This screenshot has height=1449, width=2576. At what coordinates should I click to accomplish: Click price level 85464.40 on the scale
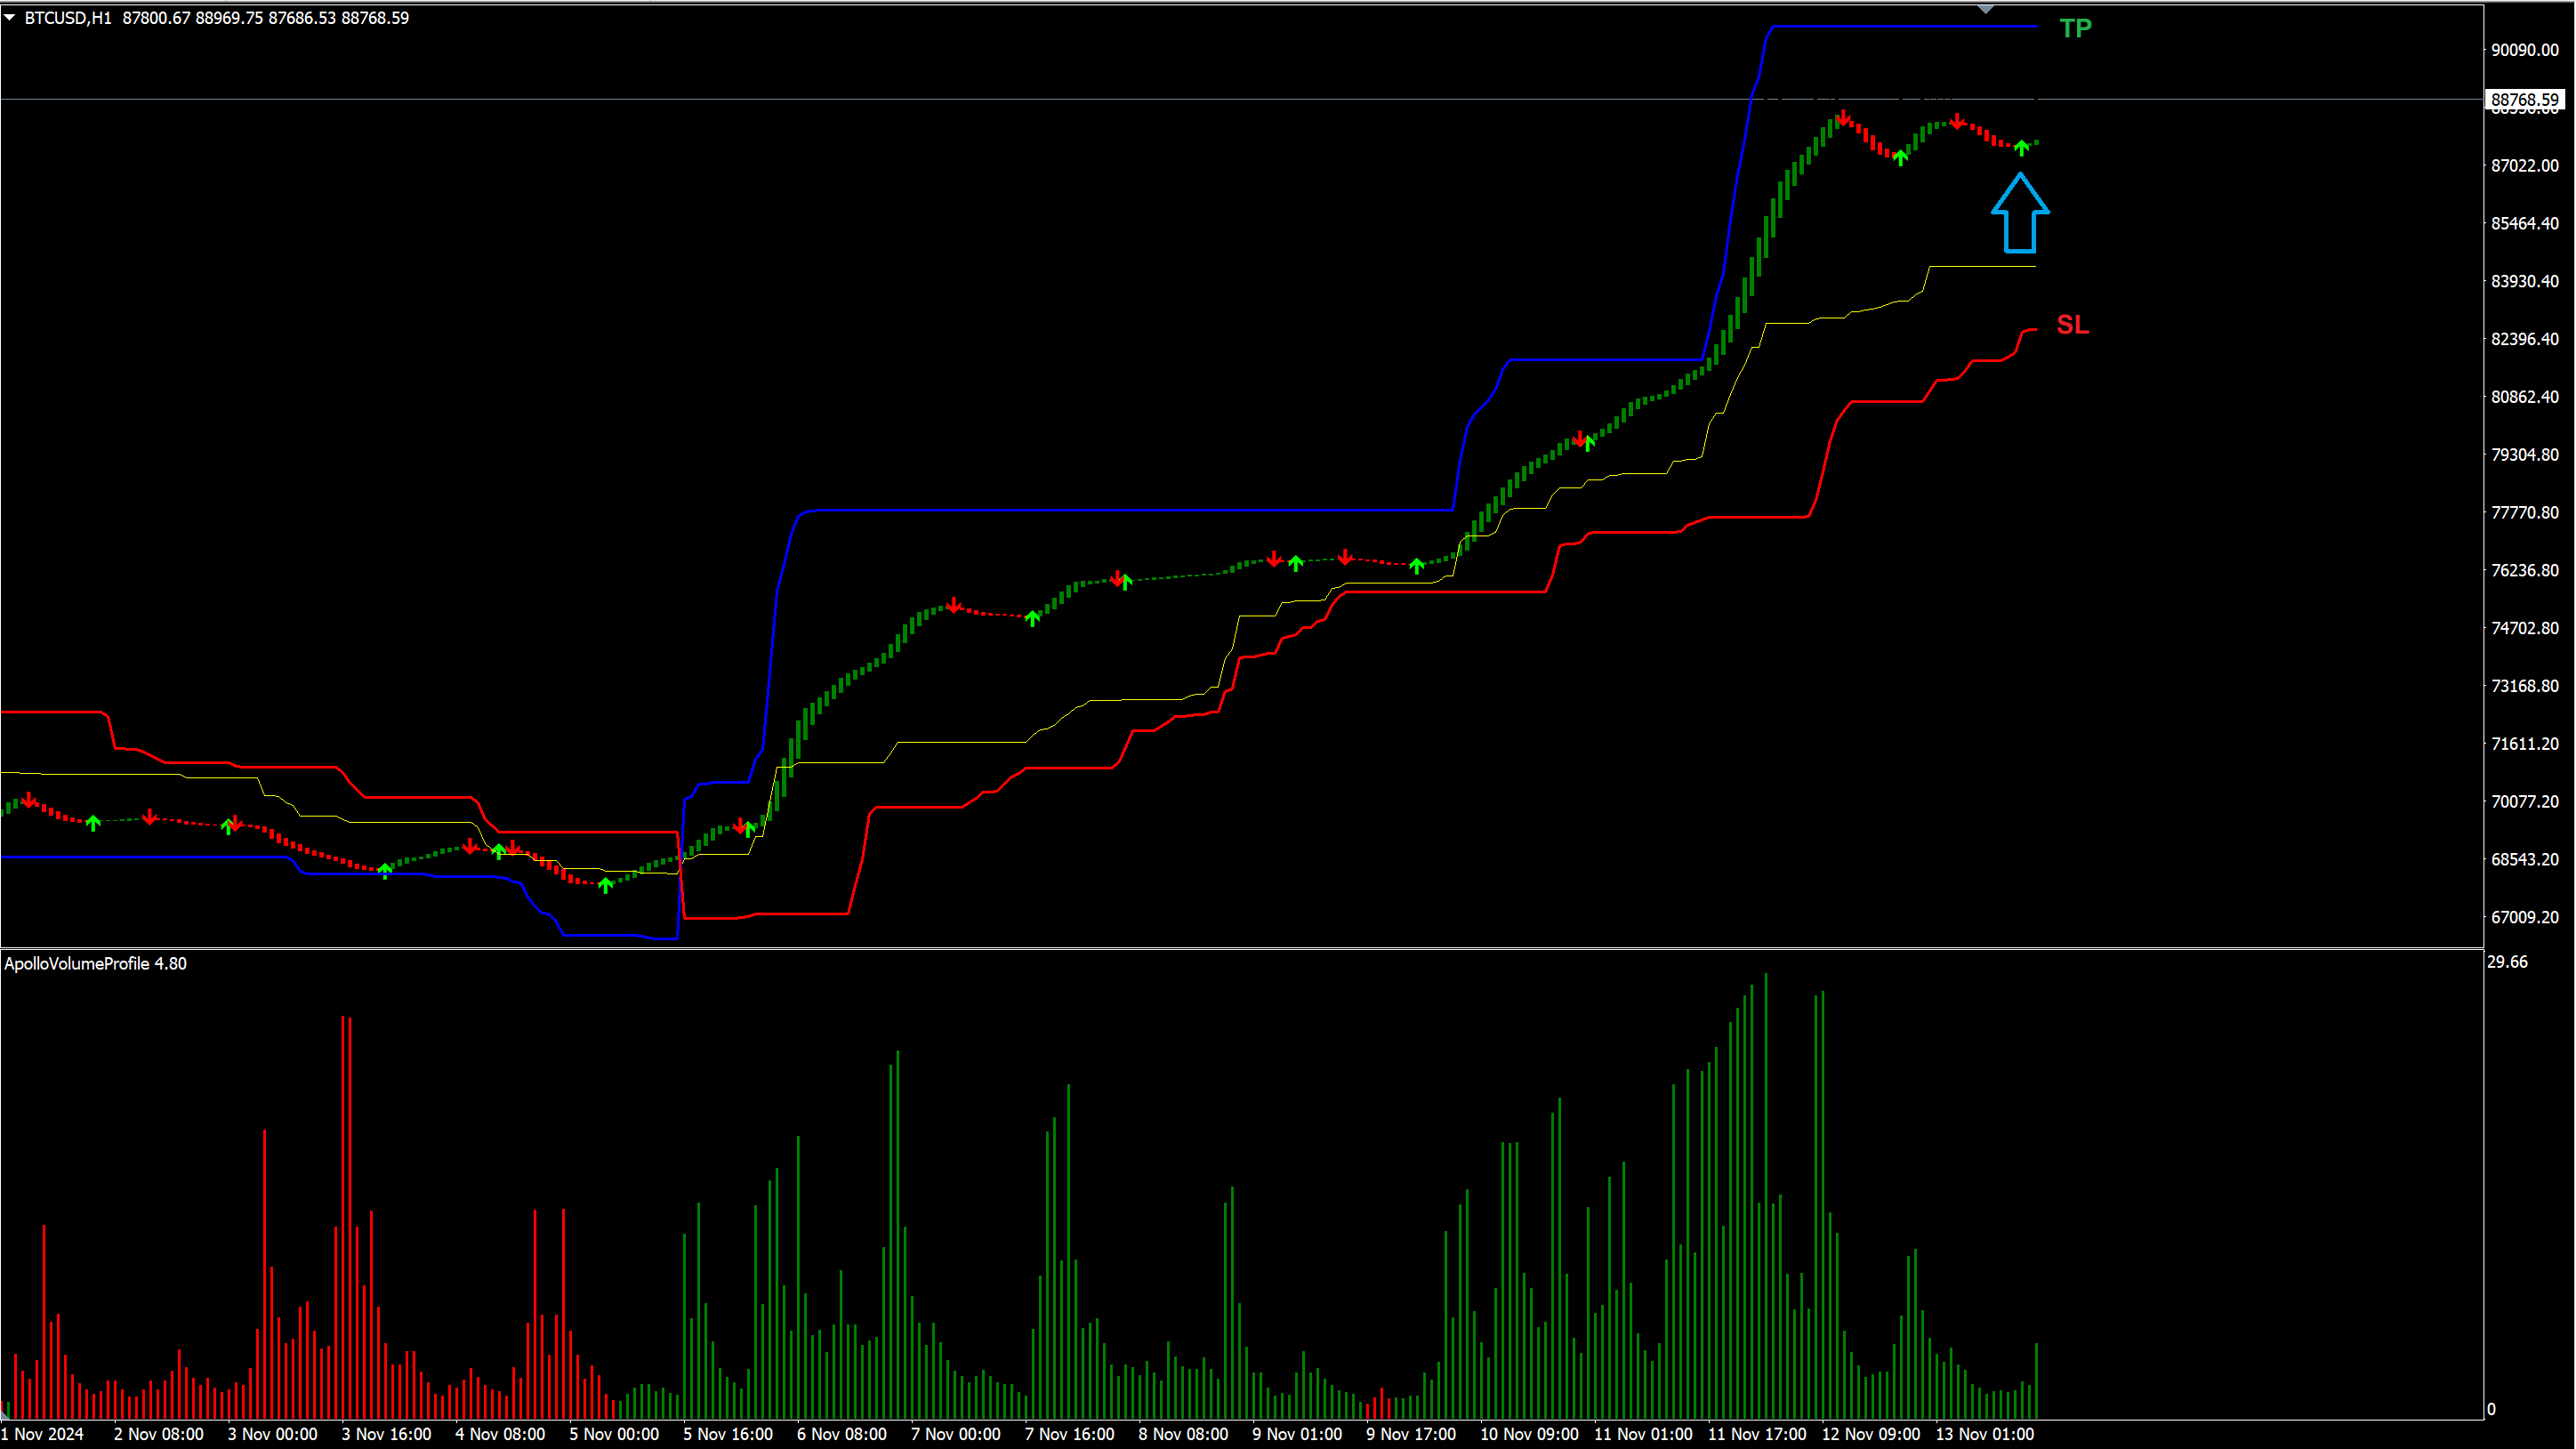2524,224
